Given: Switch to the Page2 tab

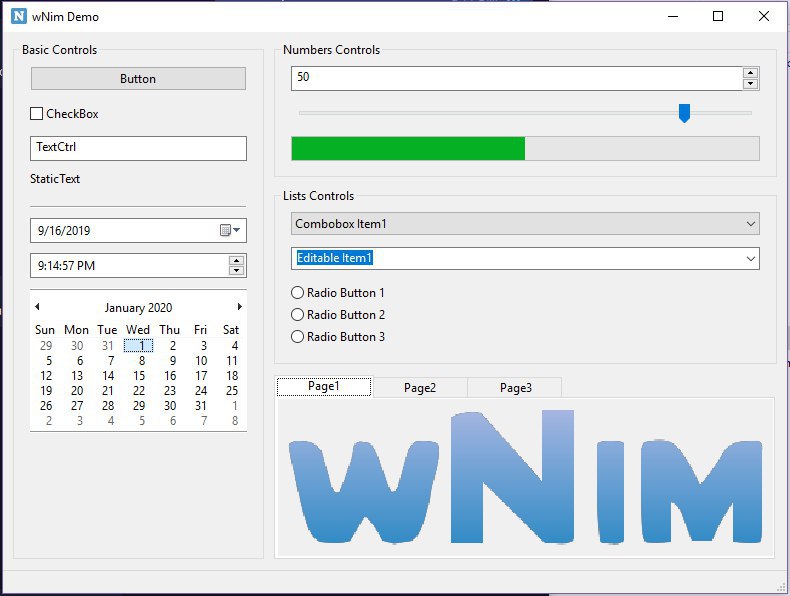Looking at the screenshot, I should 420,387.
